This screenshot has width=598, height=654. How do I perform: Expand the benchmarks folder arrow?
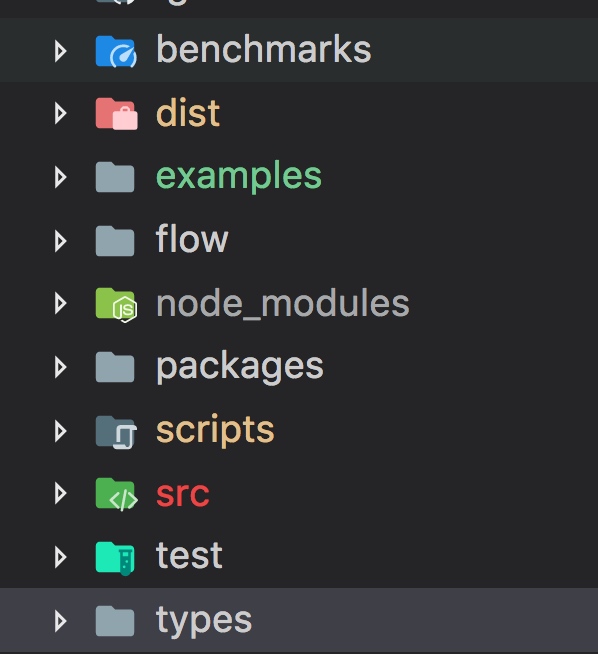click(x=60, y=52)
